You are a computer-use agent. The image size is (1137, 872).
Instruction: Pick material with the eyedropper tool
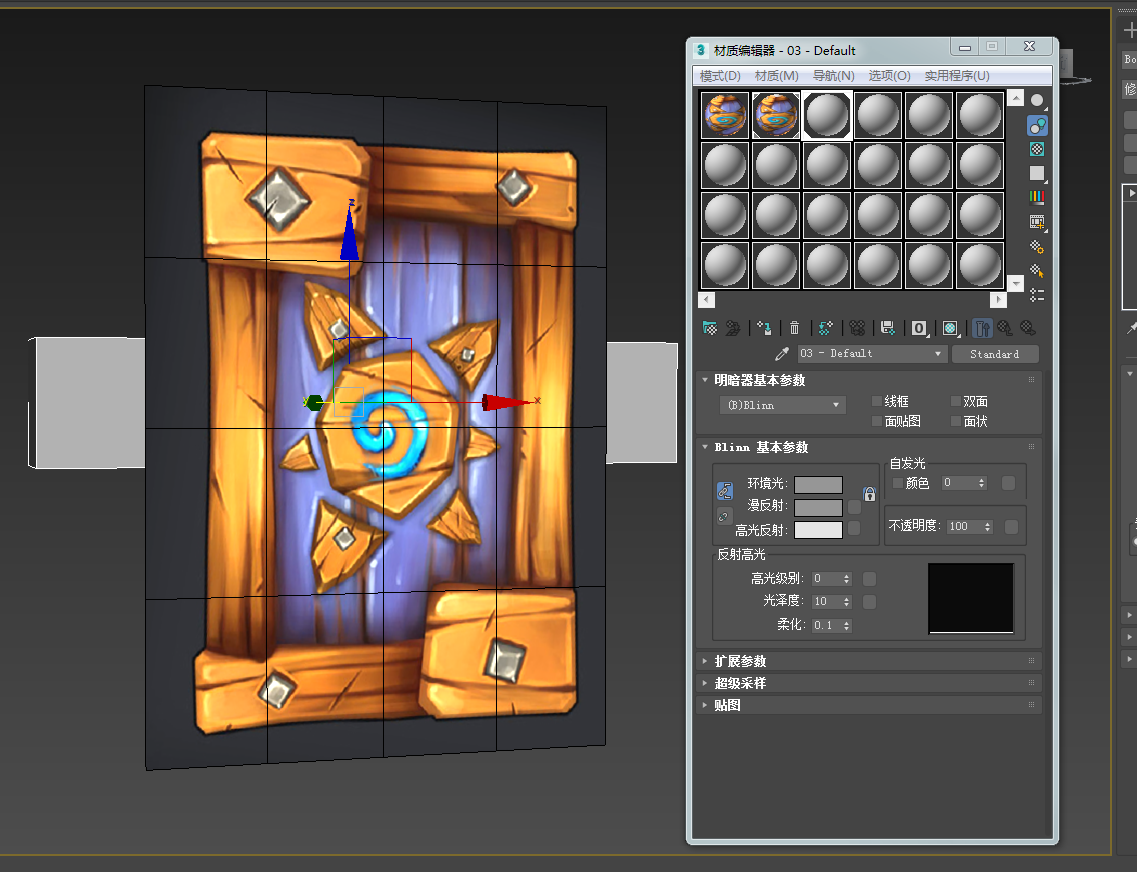click(782, 354)
